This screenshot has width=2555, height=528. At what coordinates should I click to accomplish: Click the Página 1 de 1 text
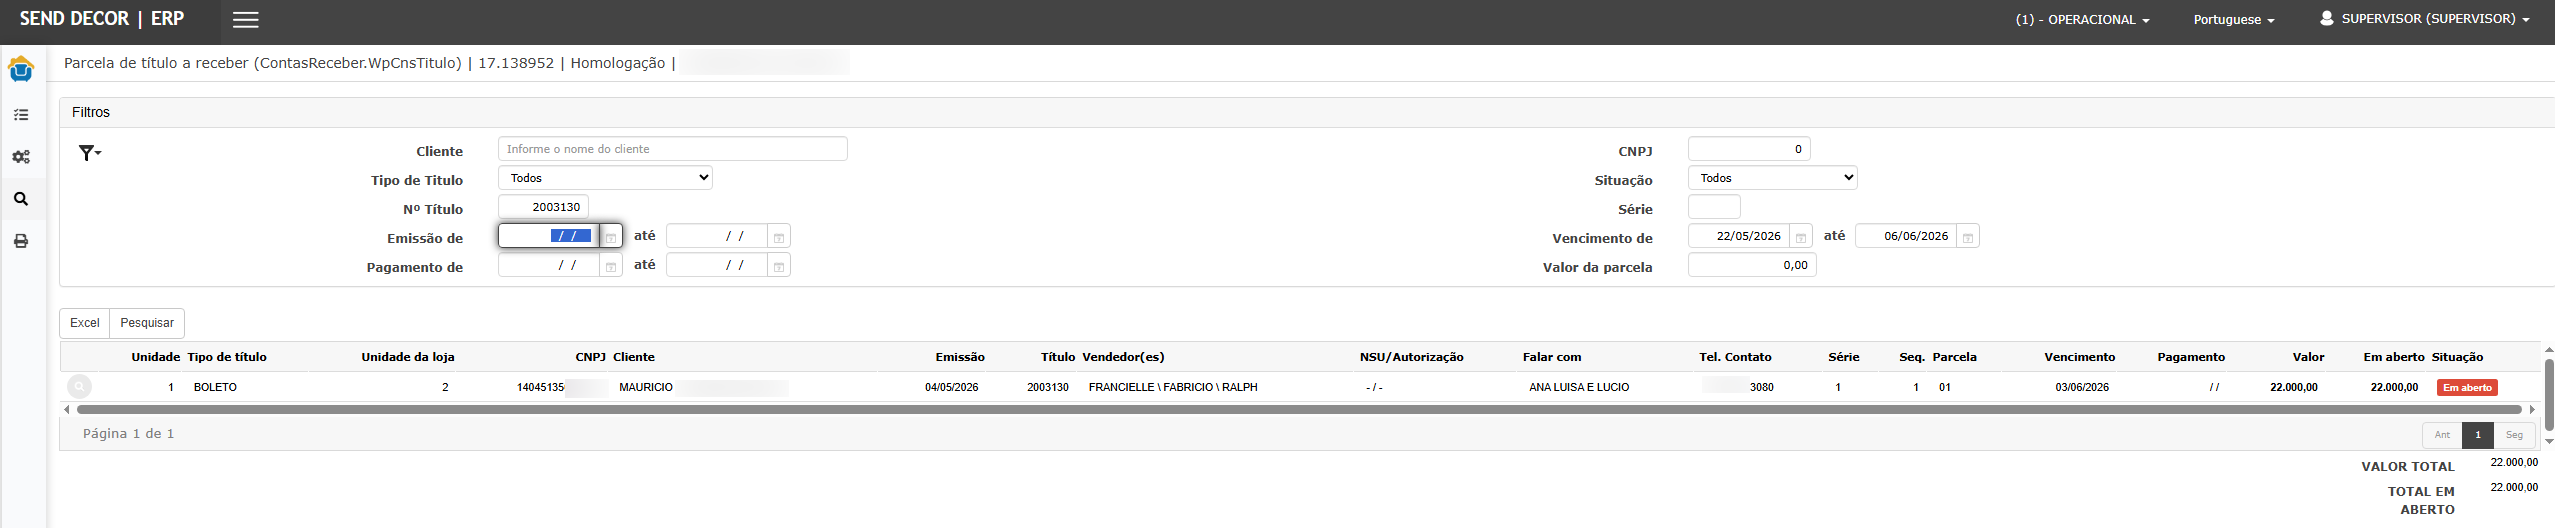click(128, 434)
